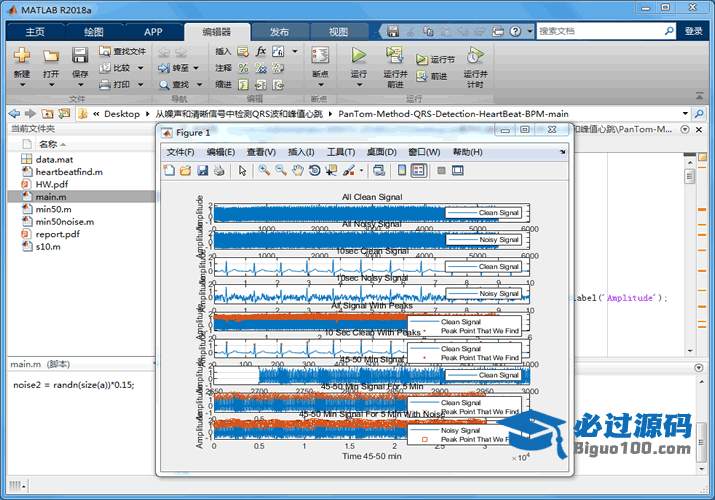
Task: Open Figure 1 帮助(H) menu
Action: (x=467, y=152)
